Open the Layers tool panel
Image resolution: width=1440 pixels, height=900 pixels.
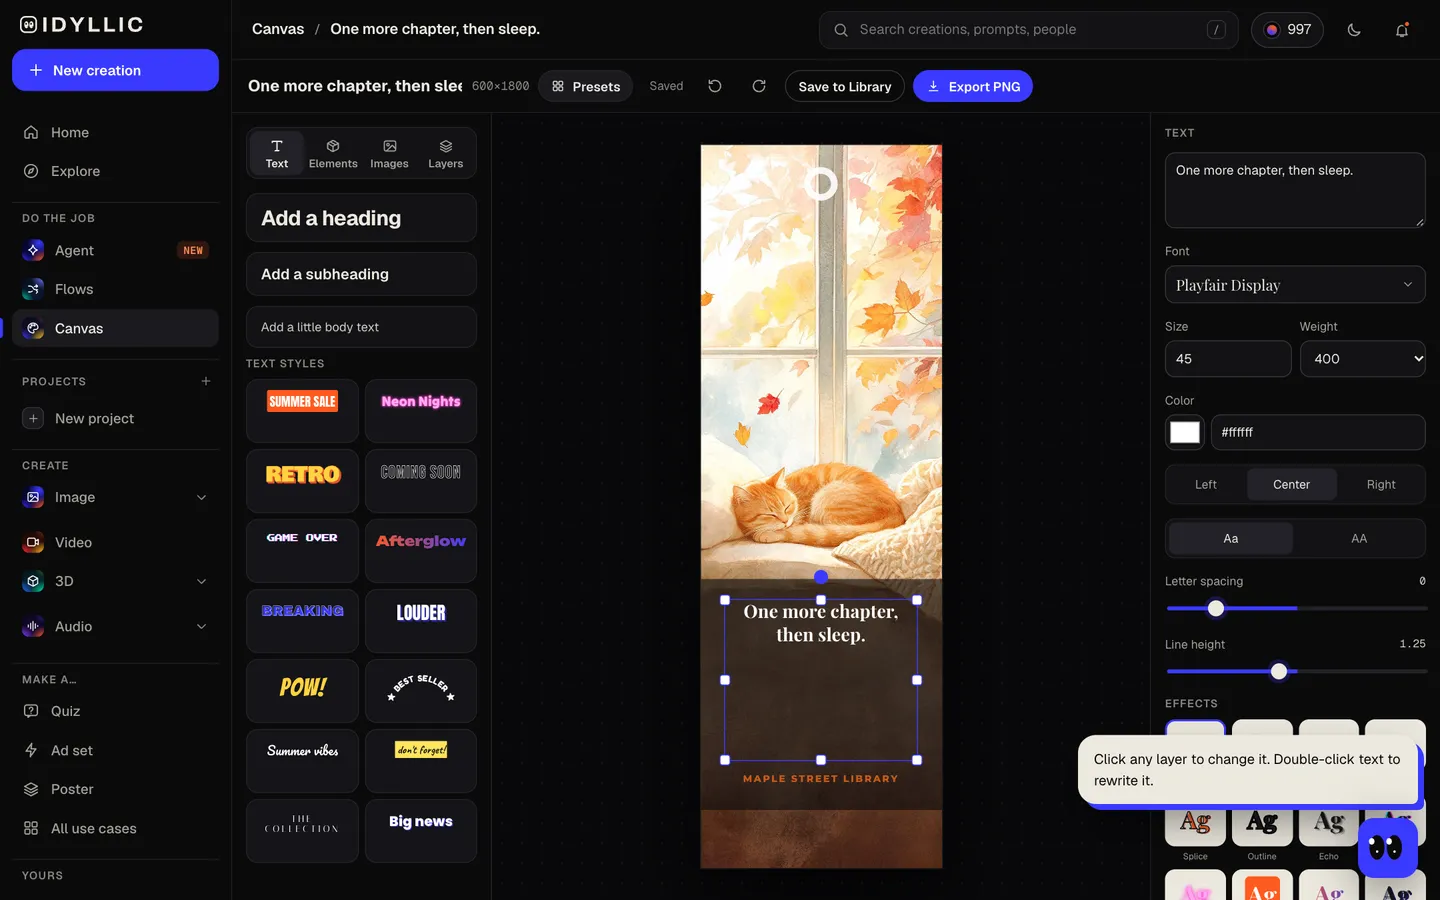(x=445, y=153)
